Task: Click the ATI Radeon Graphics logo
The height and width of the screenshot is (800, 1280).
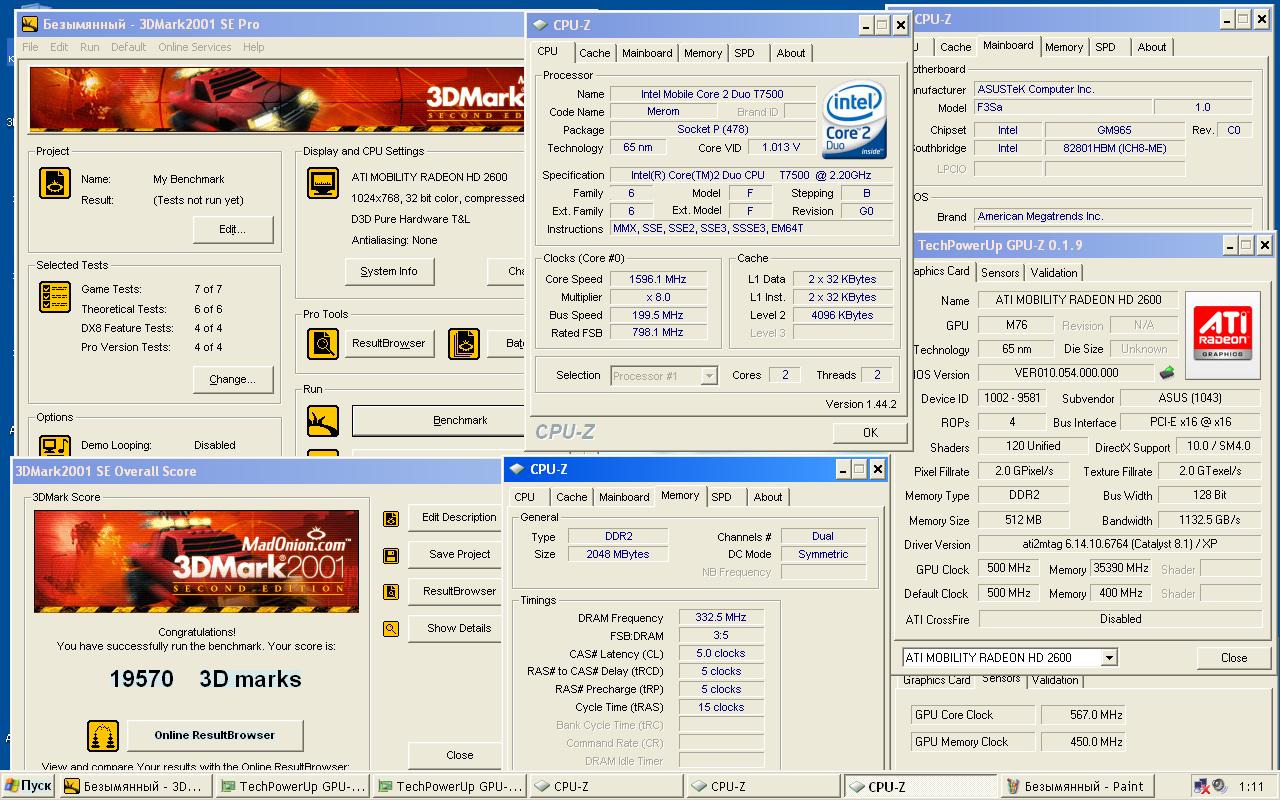Action: click(1222, 335)
